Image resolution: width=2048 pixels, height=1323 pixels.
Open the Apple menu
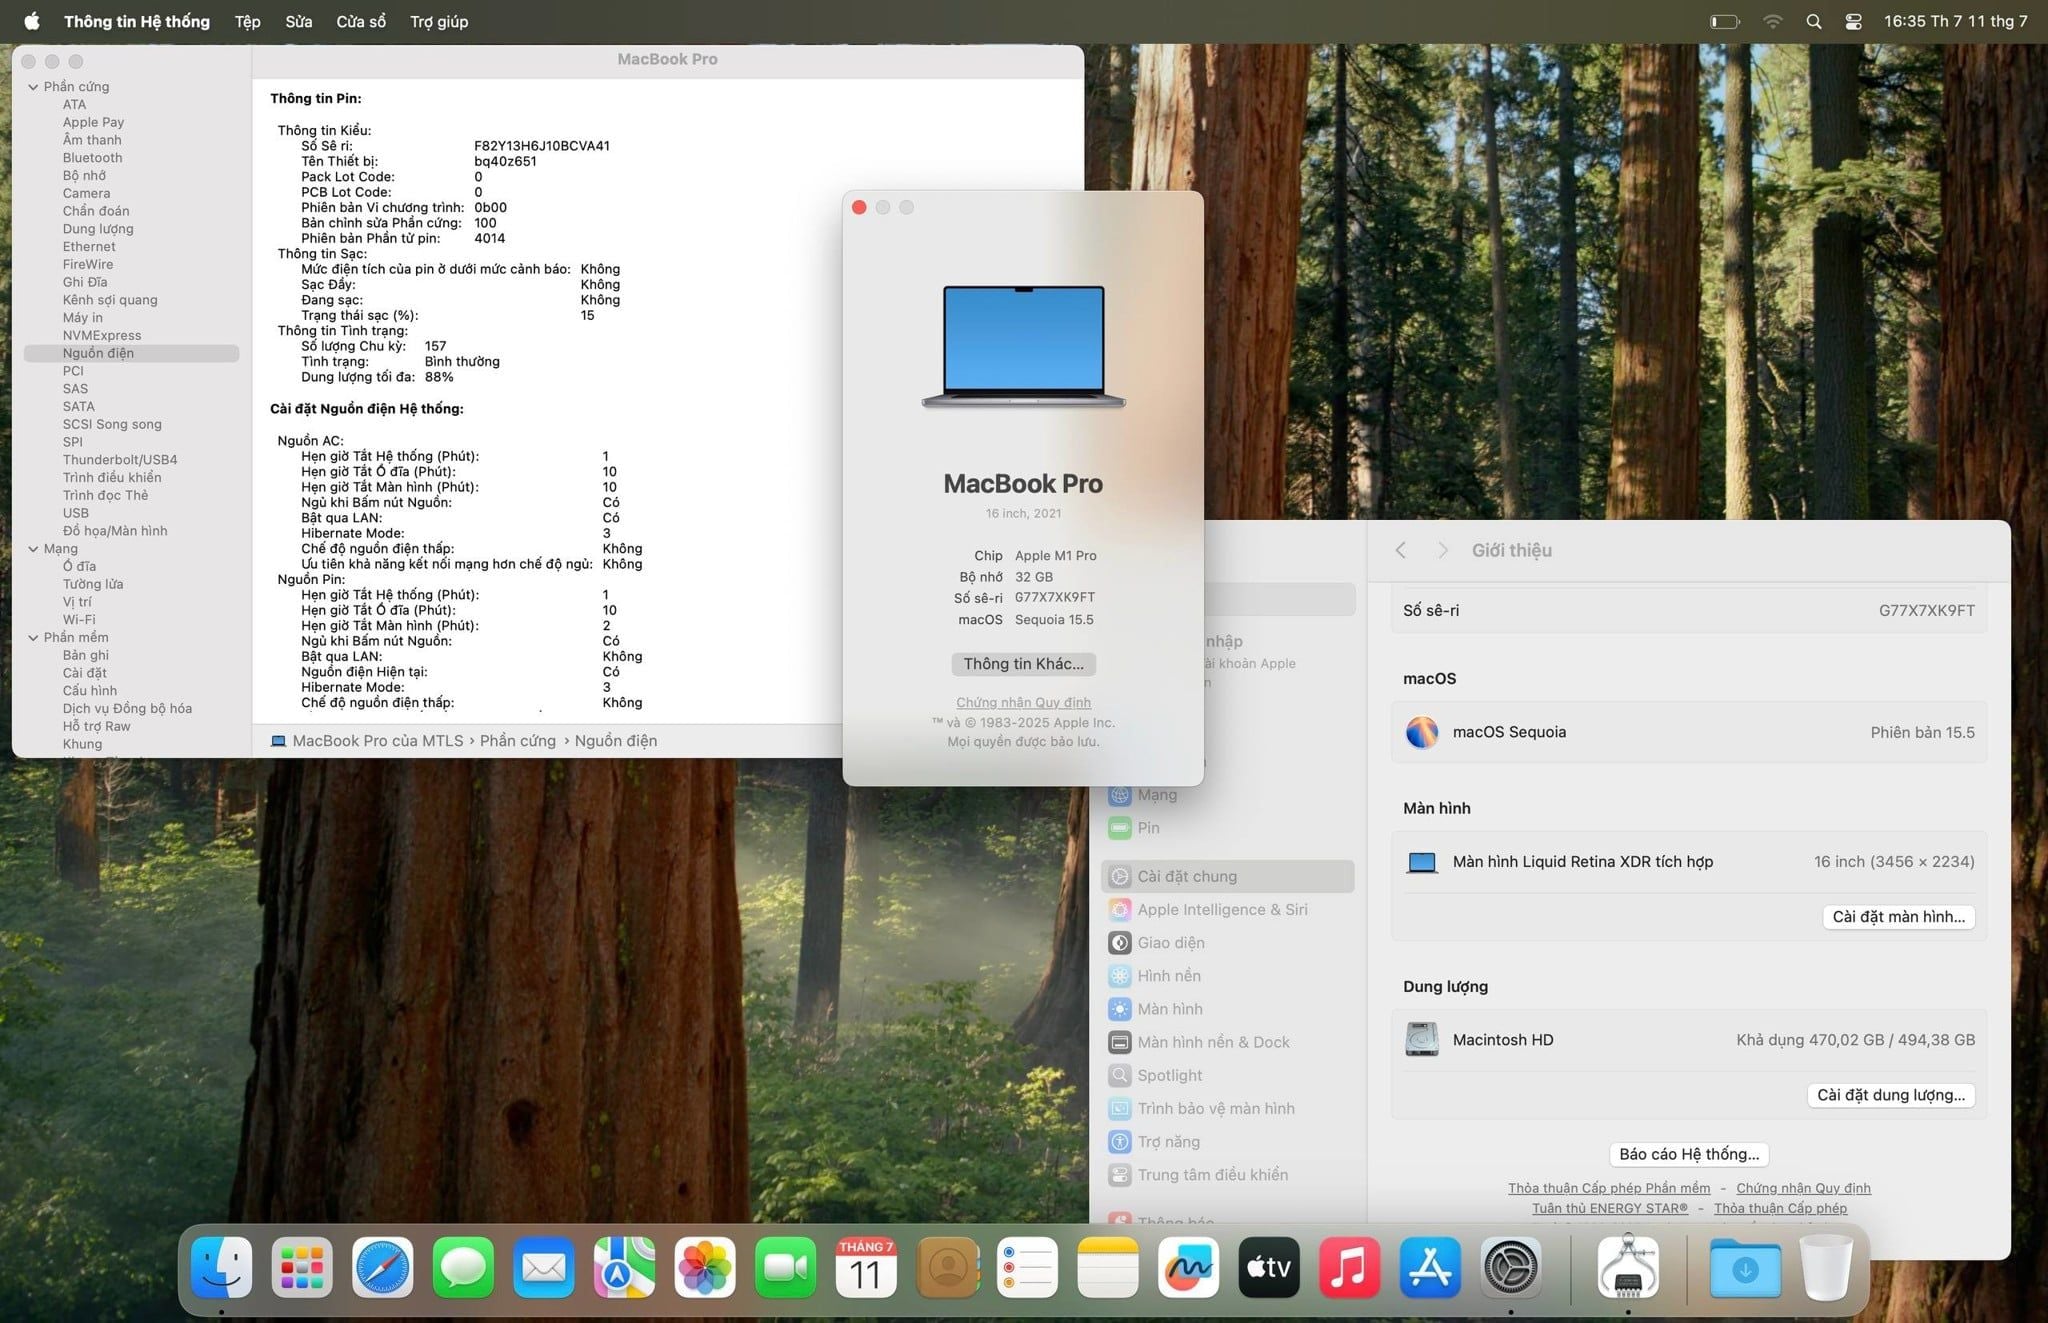tap(31, 21)
